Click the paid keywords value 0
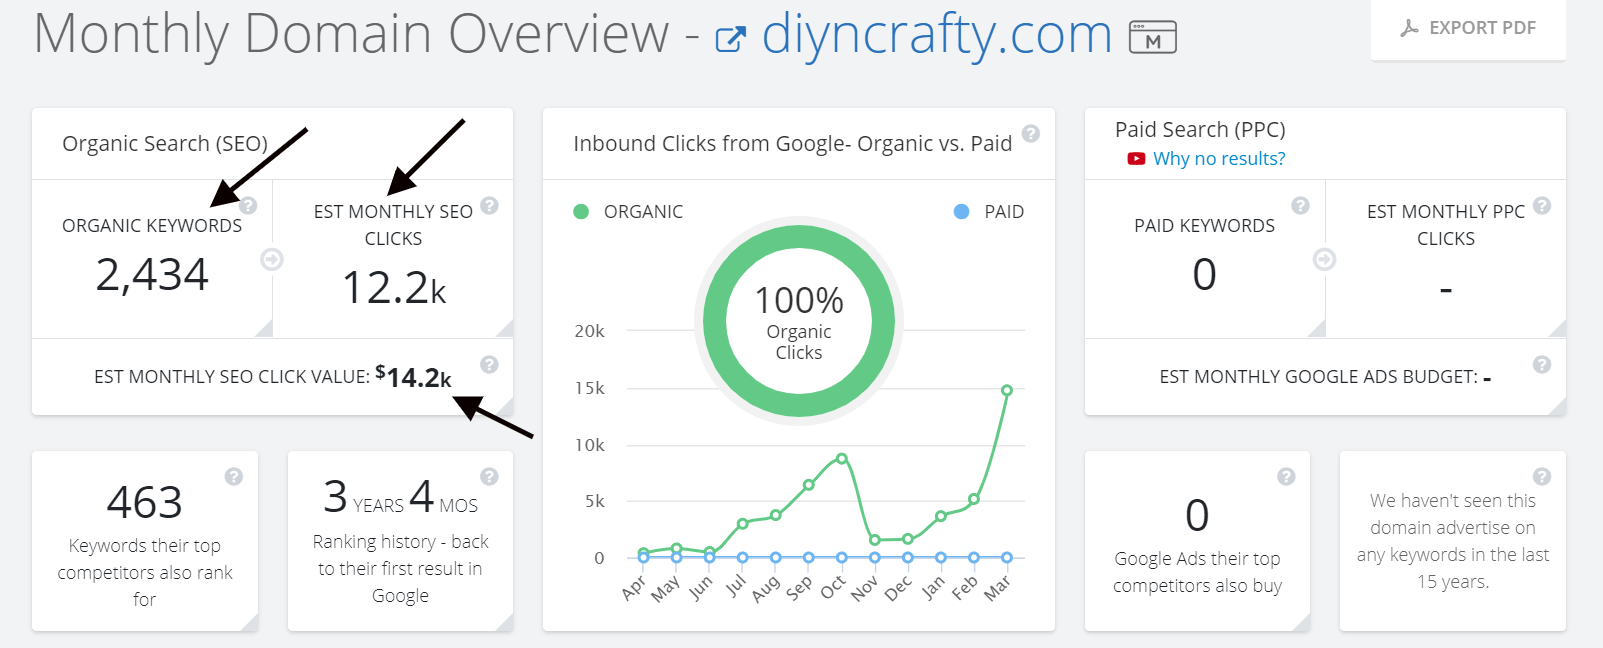The height and width of the screenshot is (648, 1603). pyautogui.click(x=1205, y=275)
